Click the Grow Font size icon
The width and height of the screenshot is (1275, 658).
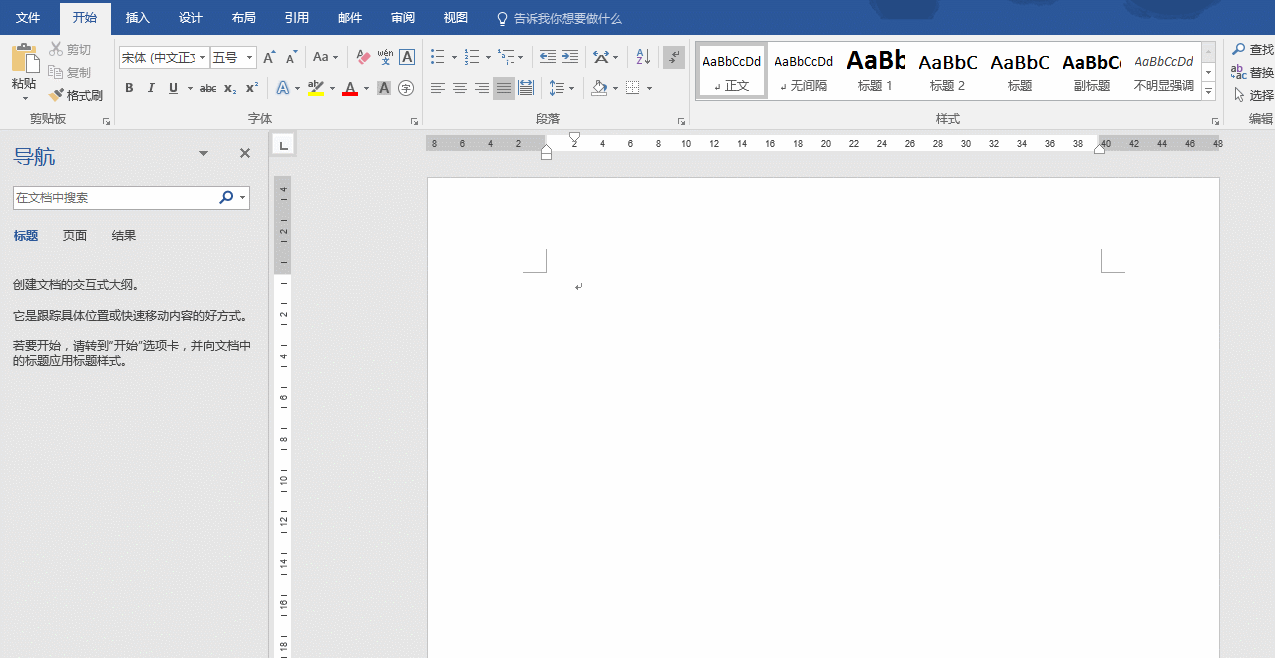[269, 57]
